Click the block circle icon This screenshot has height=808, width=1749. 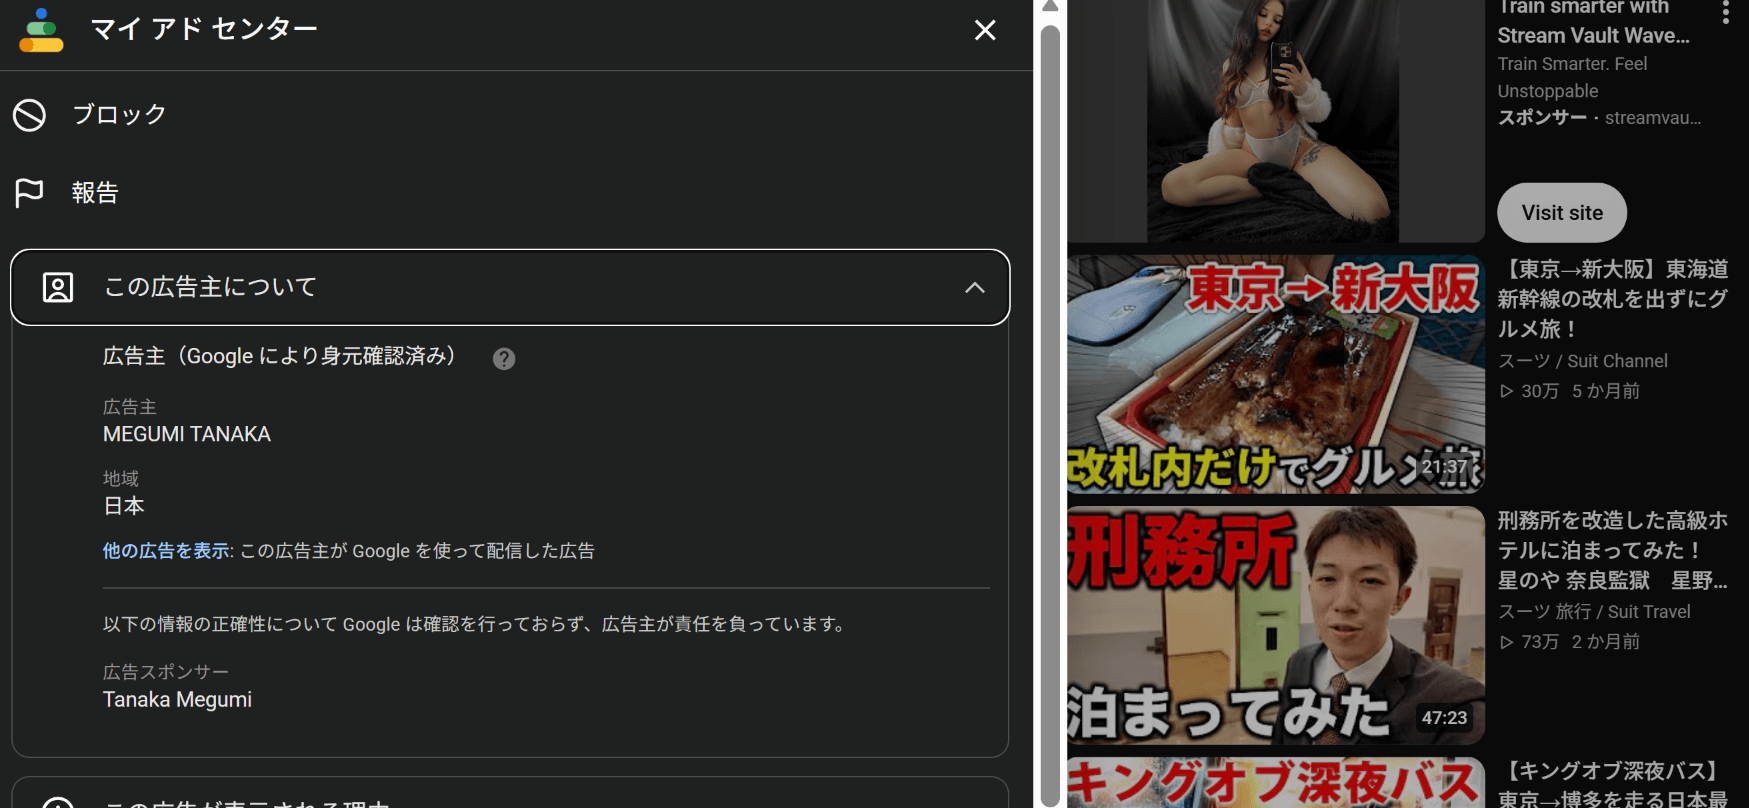[29, 115]
